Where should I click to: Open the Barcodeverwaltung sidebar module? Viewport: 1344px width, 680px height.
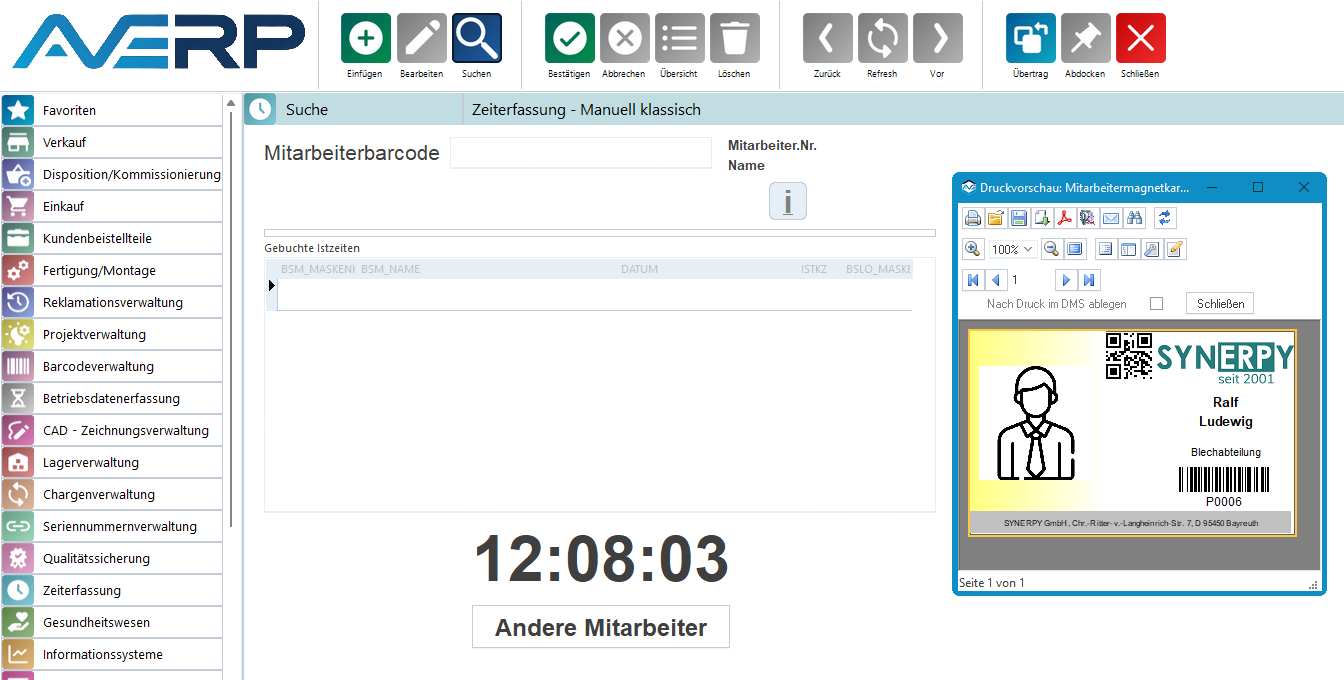[98, 366]
